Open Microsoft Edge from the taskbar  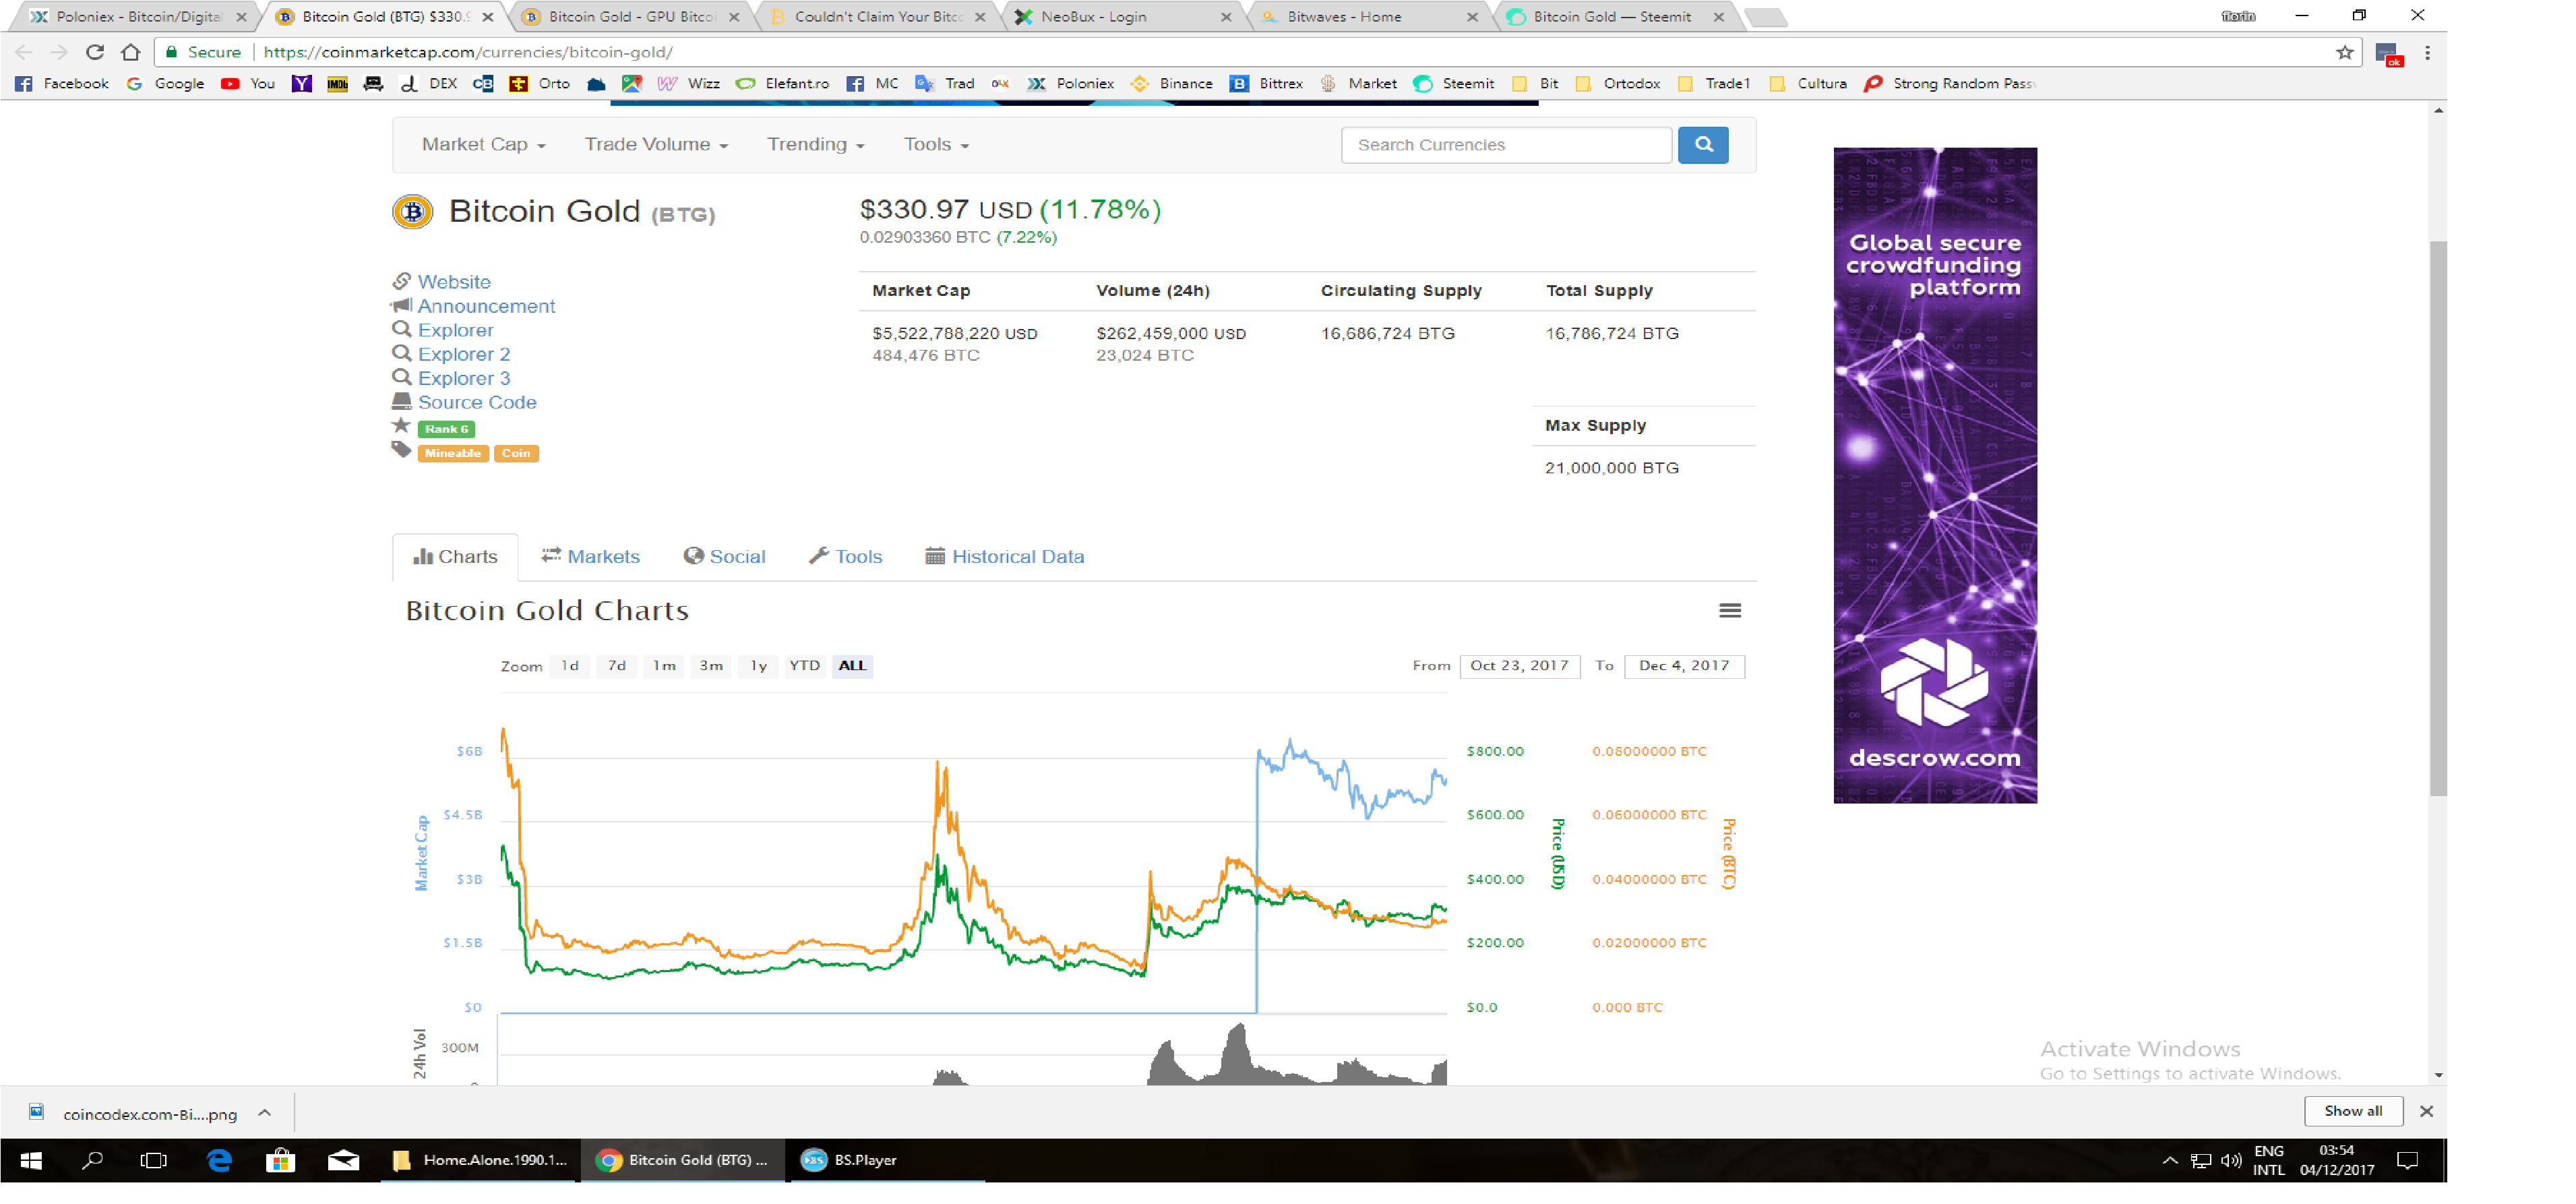click(219, 1161)
